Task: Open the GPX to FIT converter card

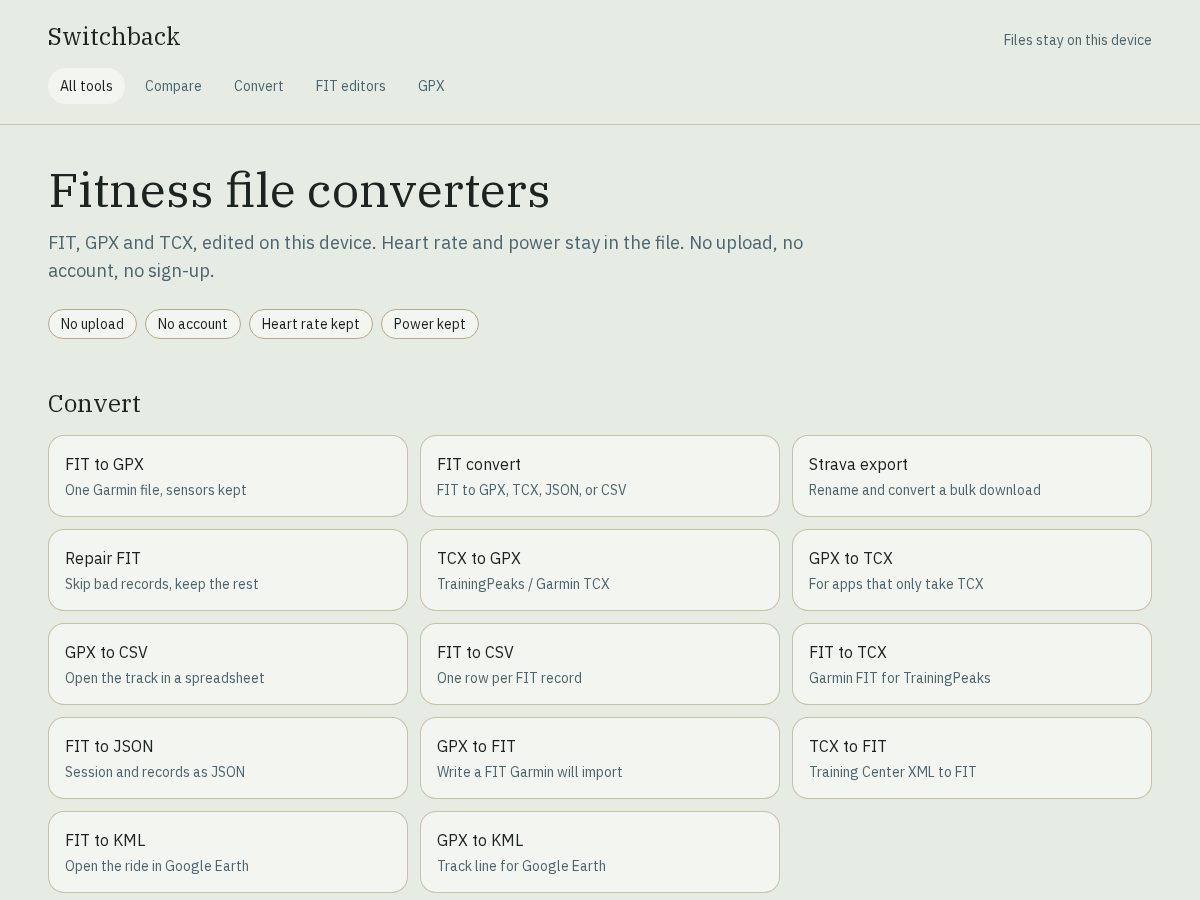Action: tap(600, 758)
